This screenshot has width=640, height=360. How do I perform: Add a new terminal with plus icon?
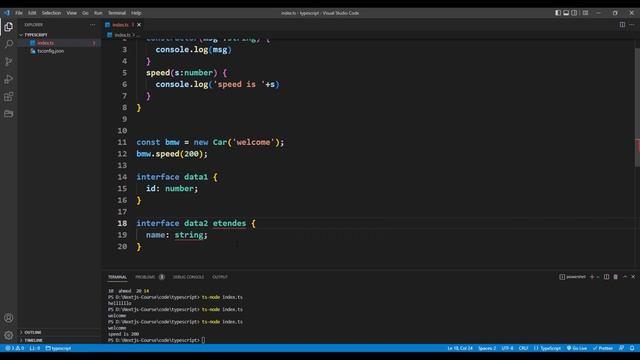pos(592,277)
